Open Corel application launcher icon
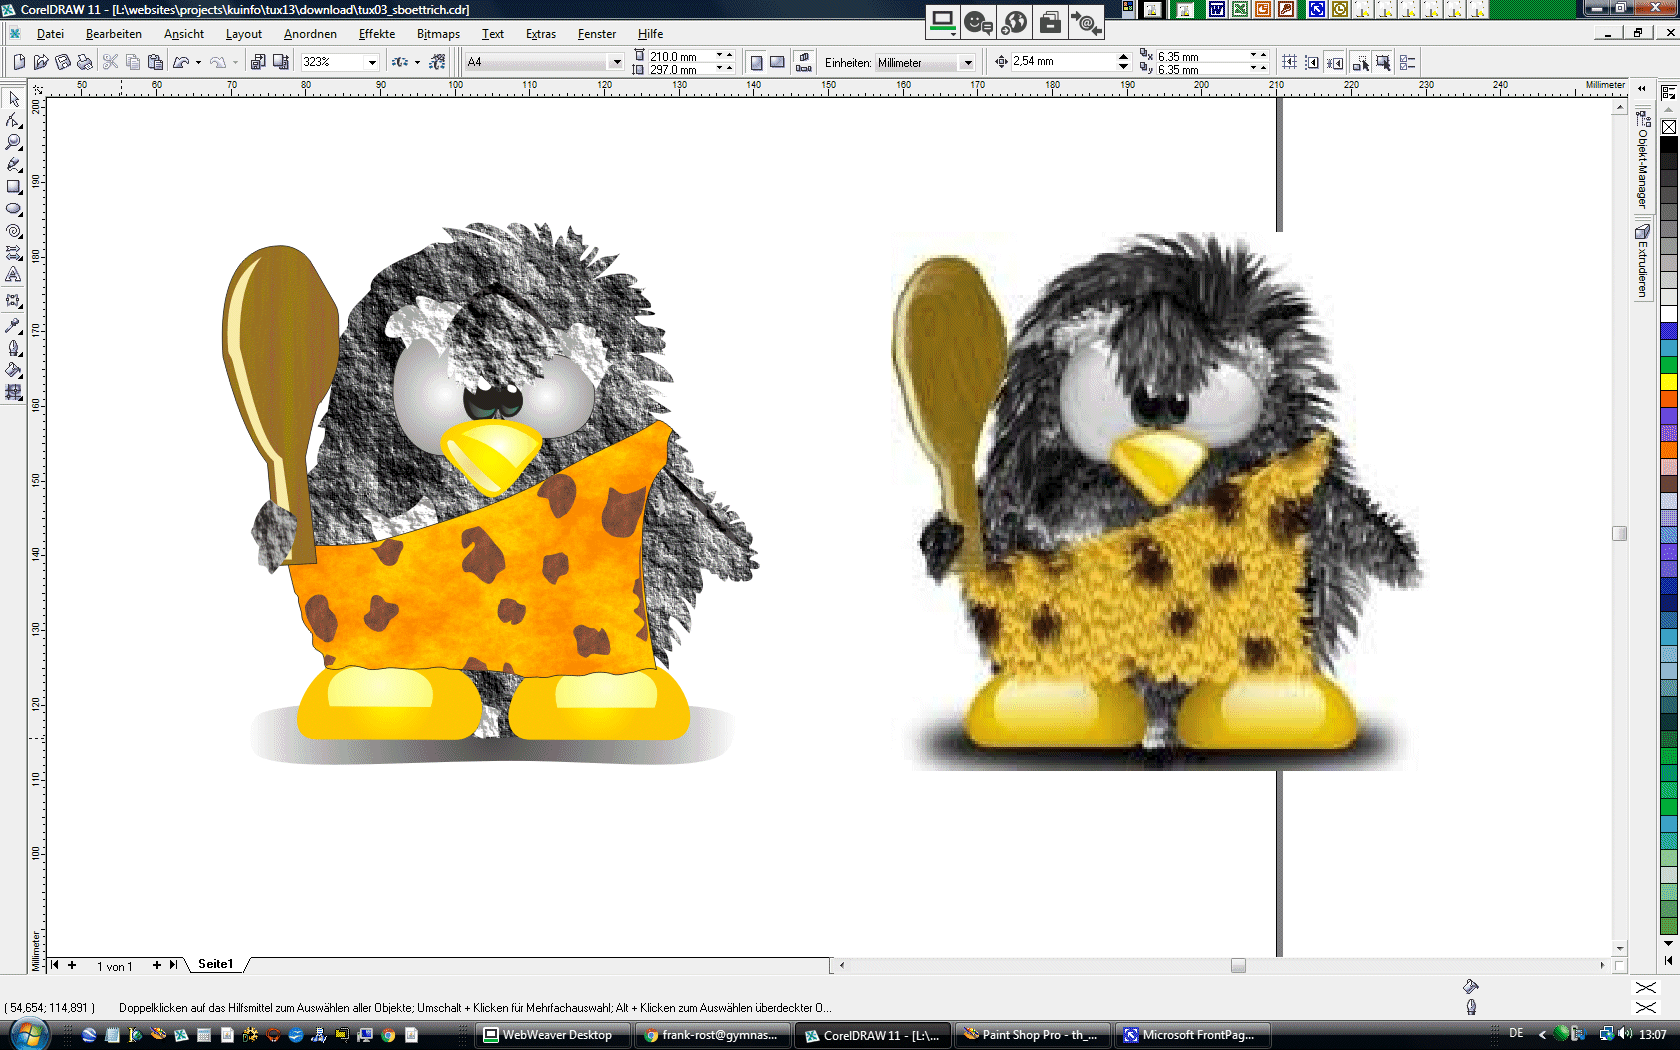Viewport: 1680px width, 1050px height. [x=400, y=62]
